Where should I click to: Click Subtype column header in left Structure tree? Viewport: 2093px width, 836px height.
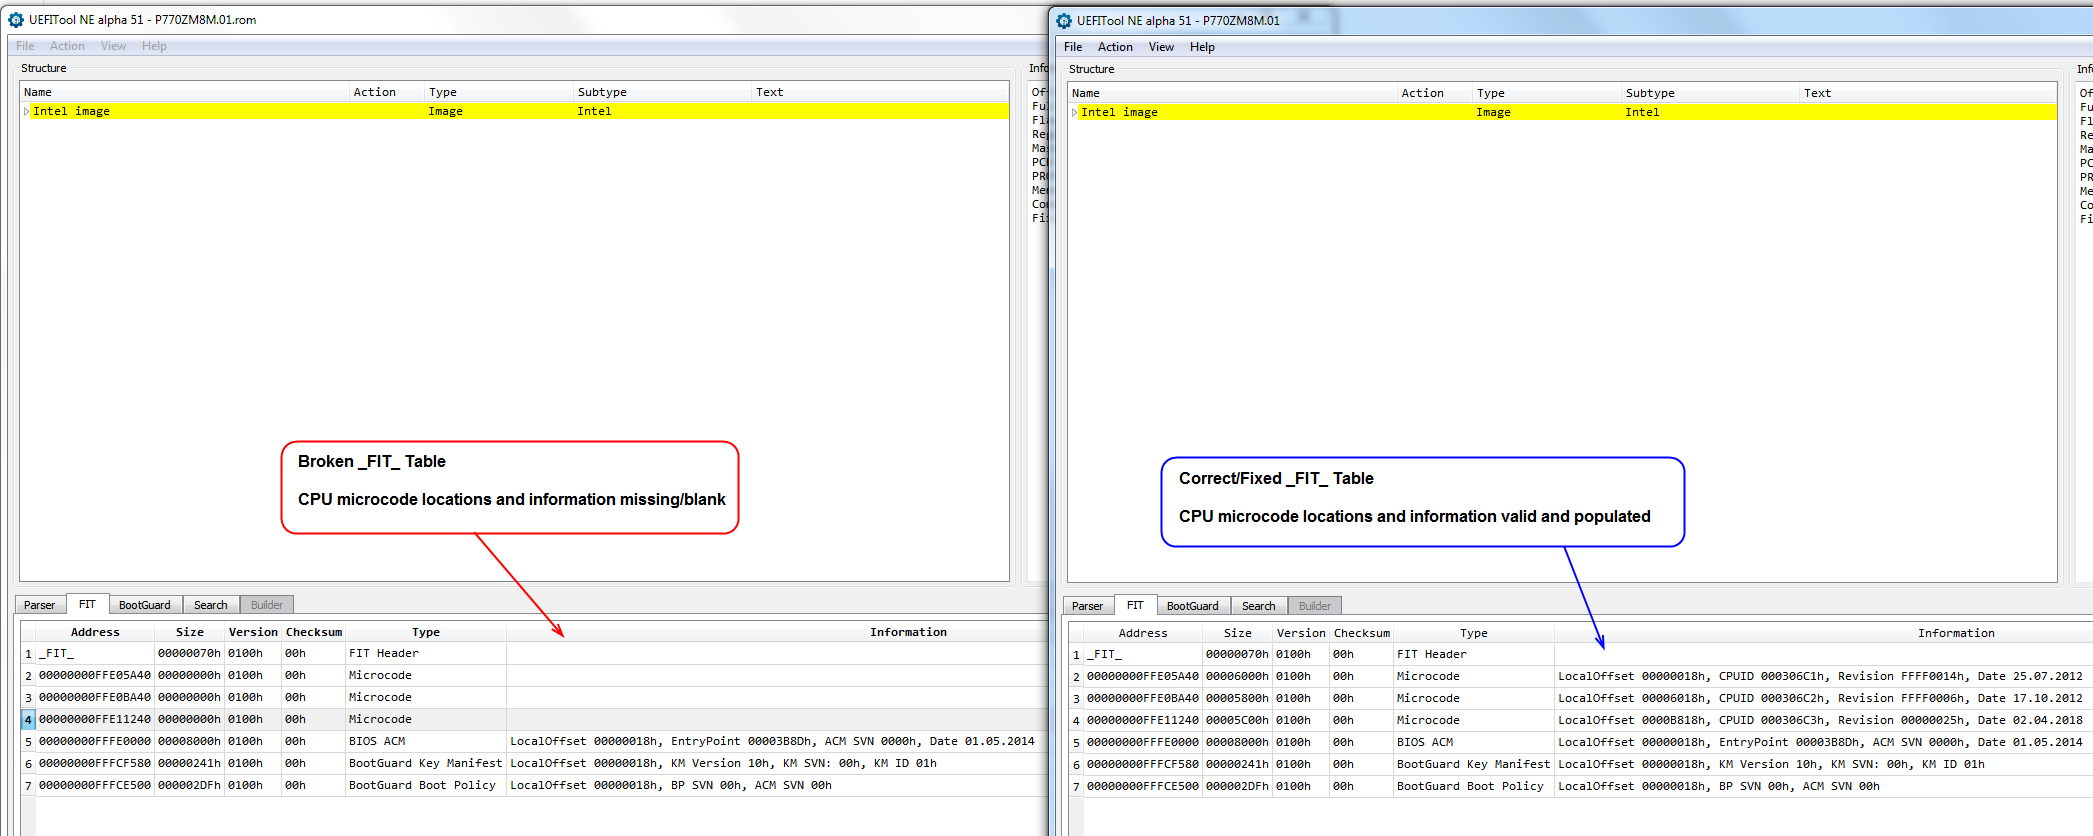point(662,92)
